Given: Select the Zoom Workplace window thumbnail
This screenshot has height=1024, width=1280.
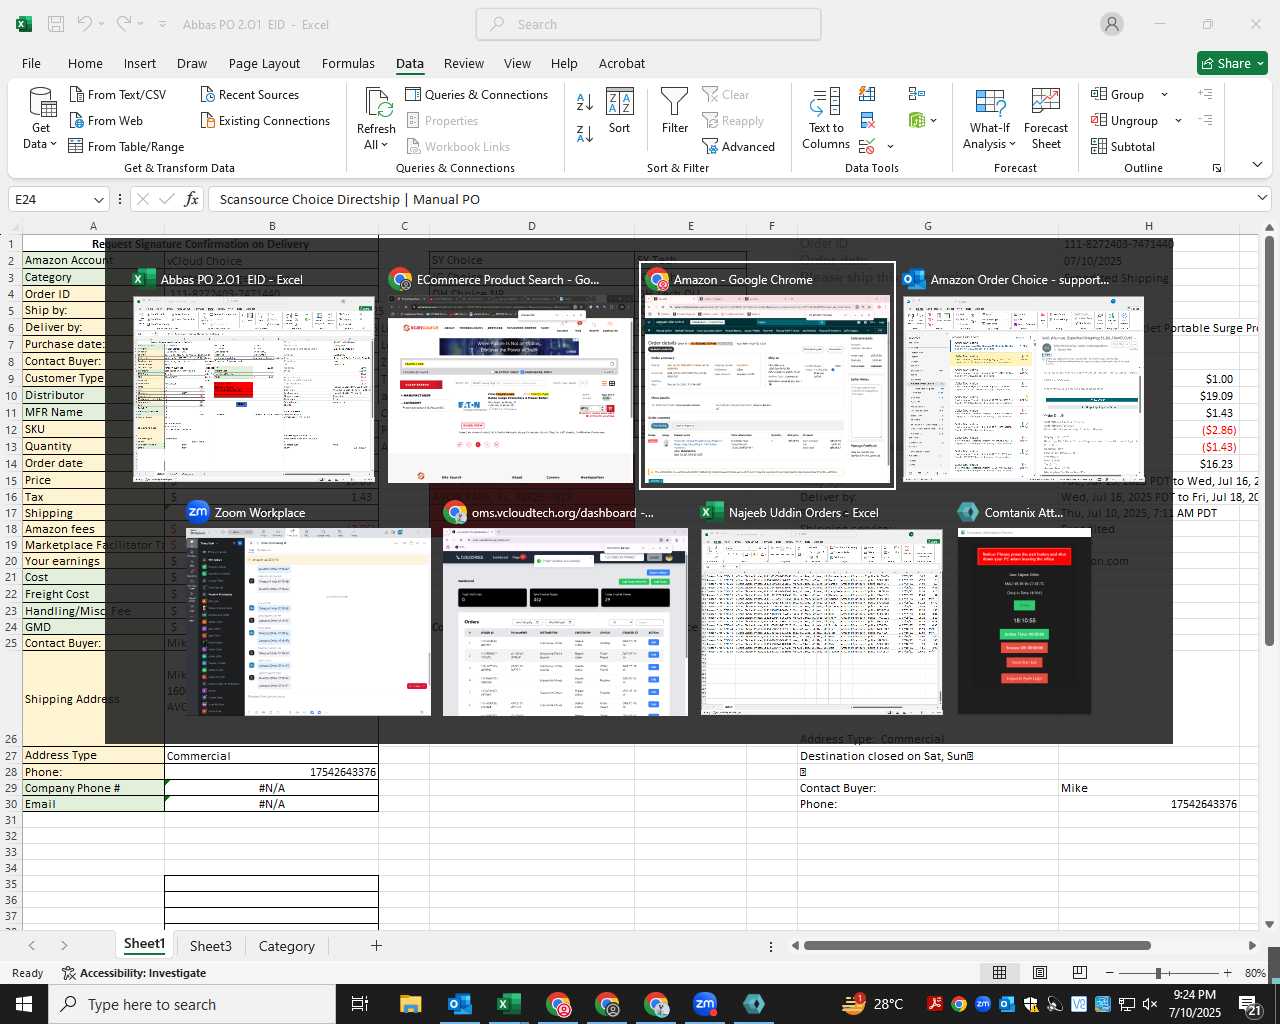Looking at the screenshot, I should pos(309,608).
